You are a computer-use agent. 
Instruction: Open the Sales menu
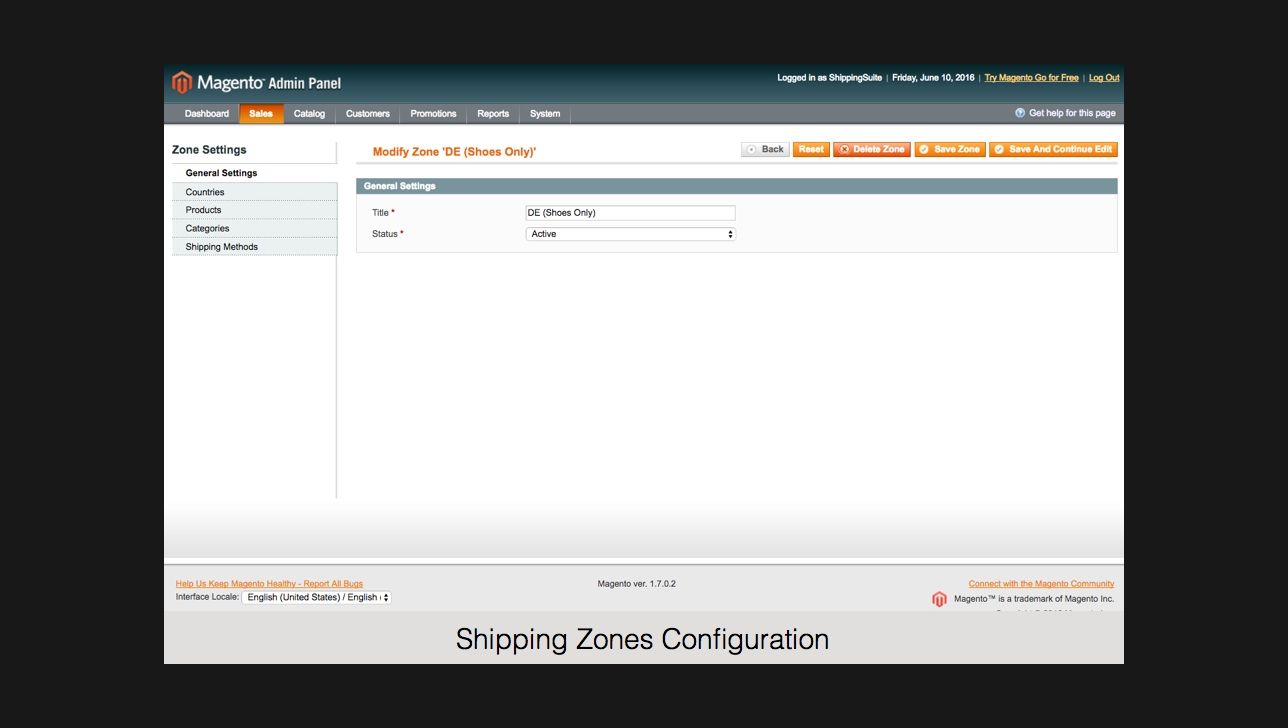coord(261,114)
